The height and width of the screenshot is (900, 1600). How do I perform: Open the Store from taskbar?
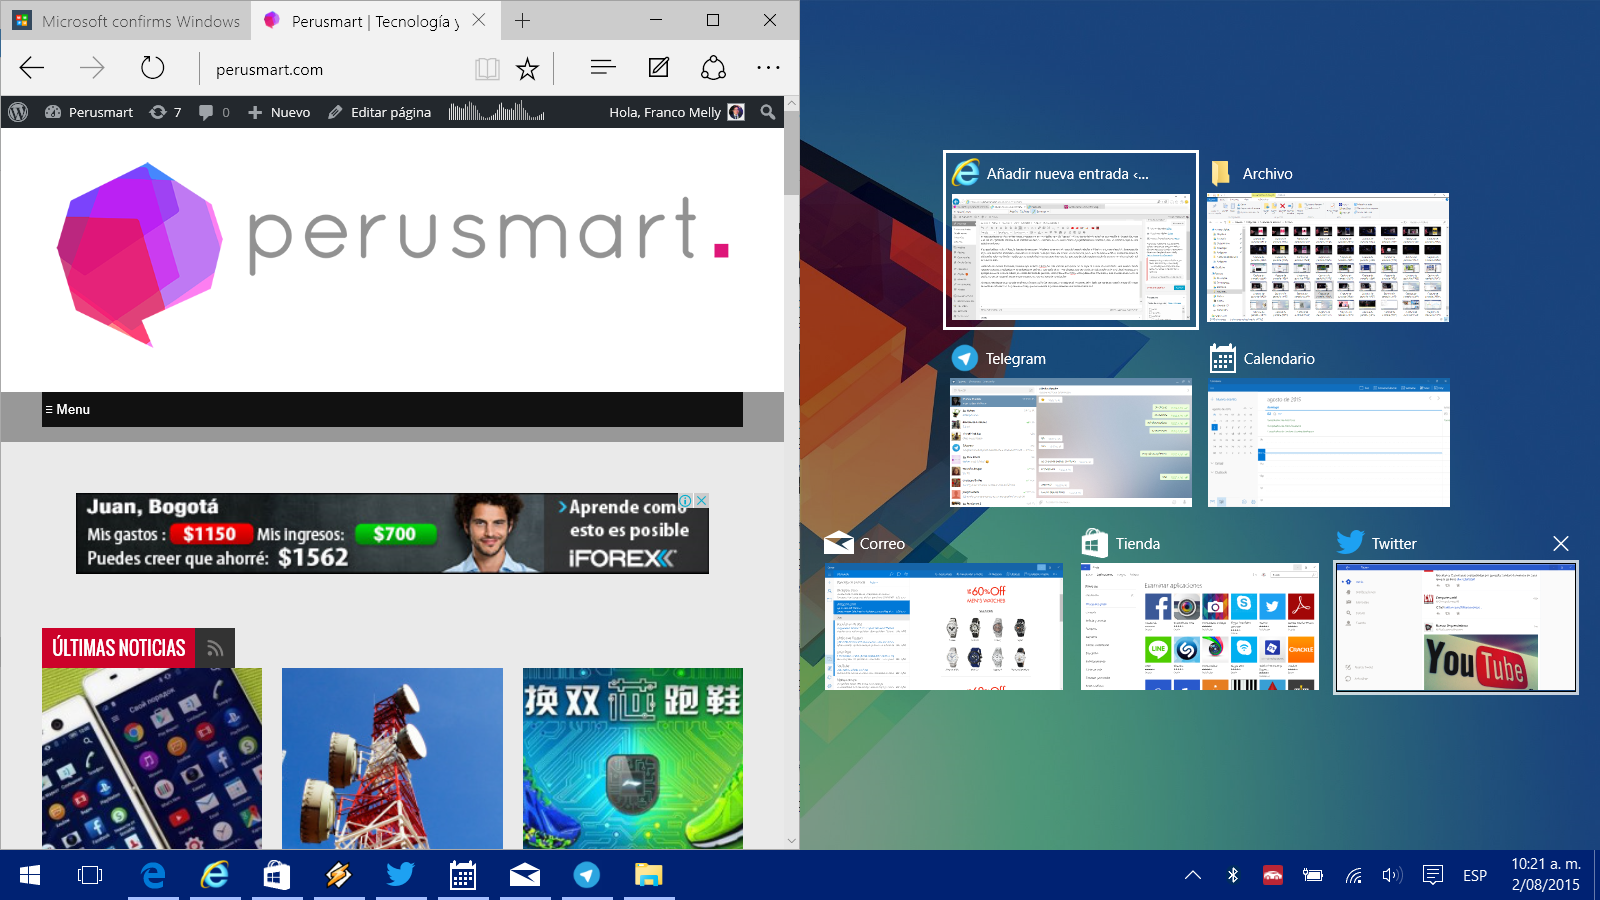(277, 875)
